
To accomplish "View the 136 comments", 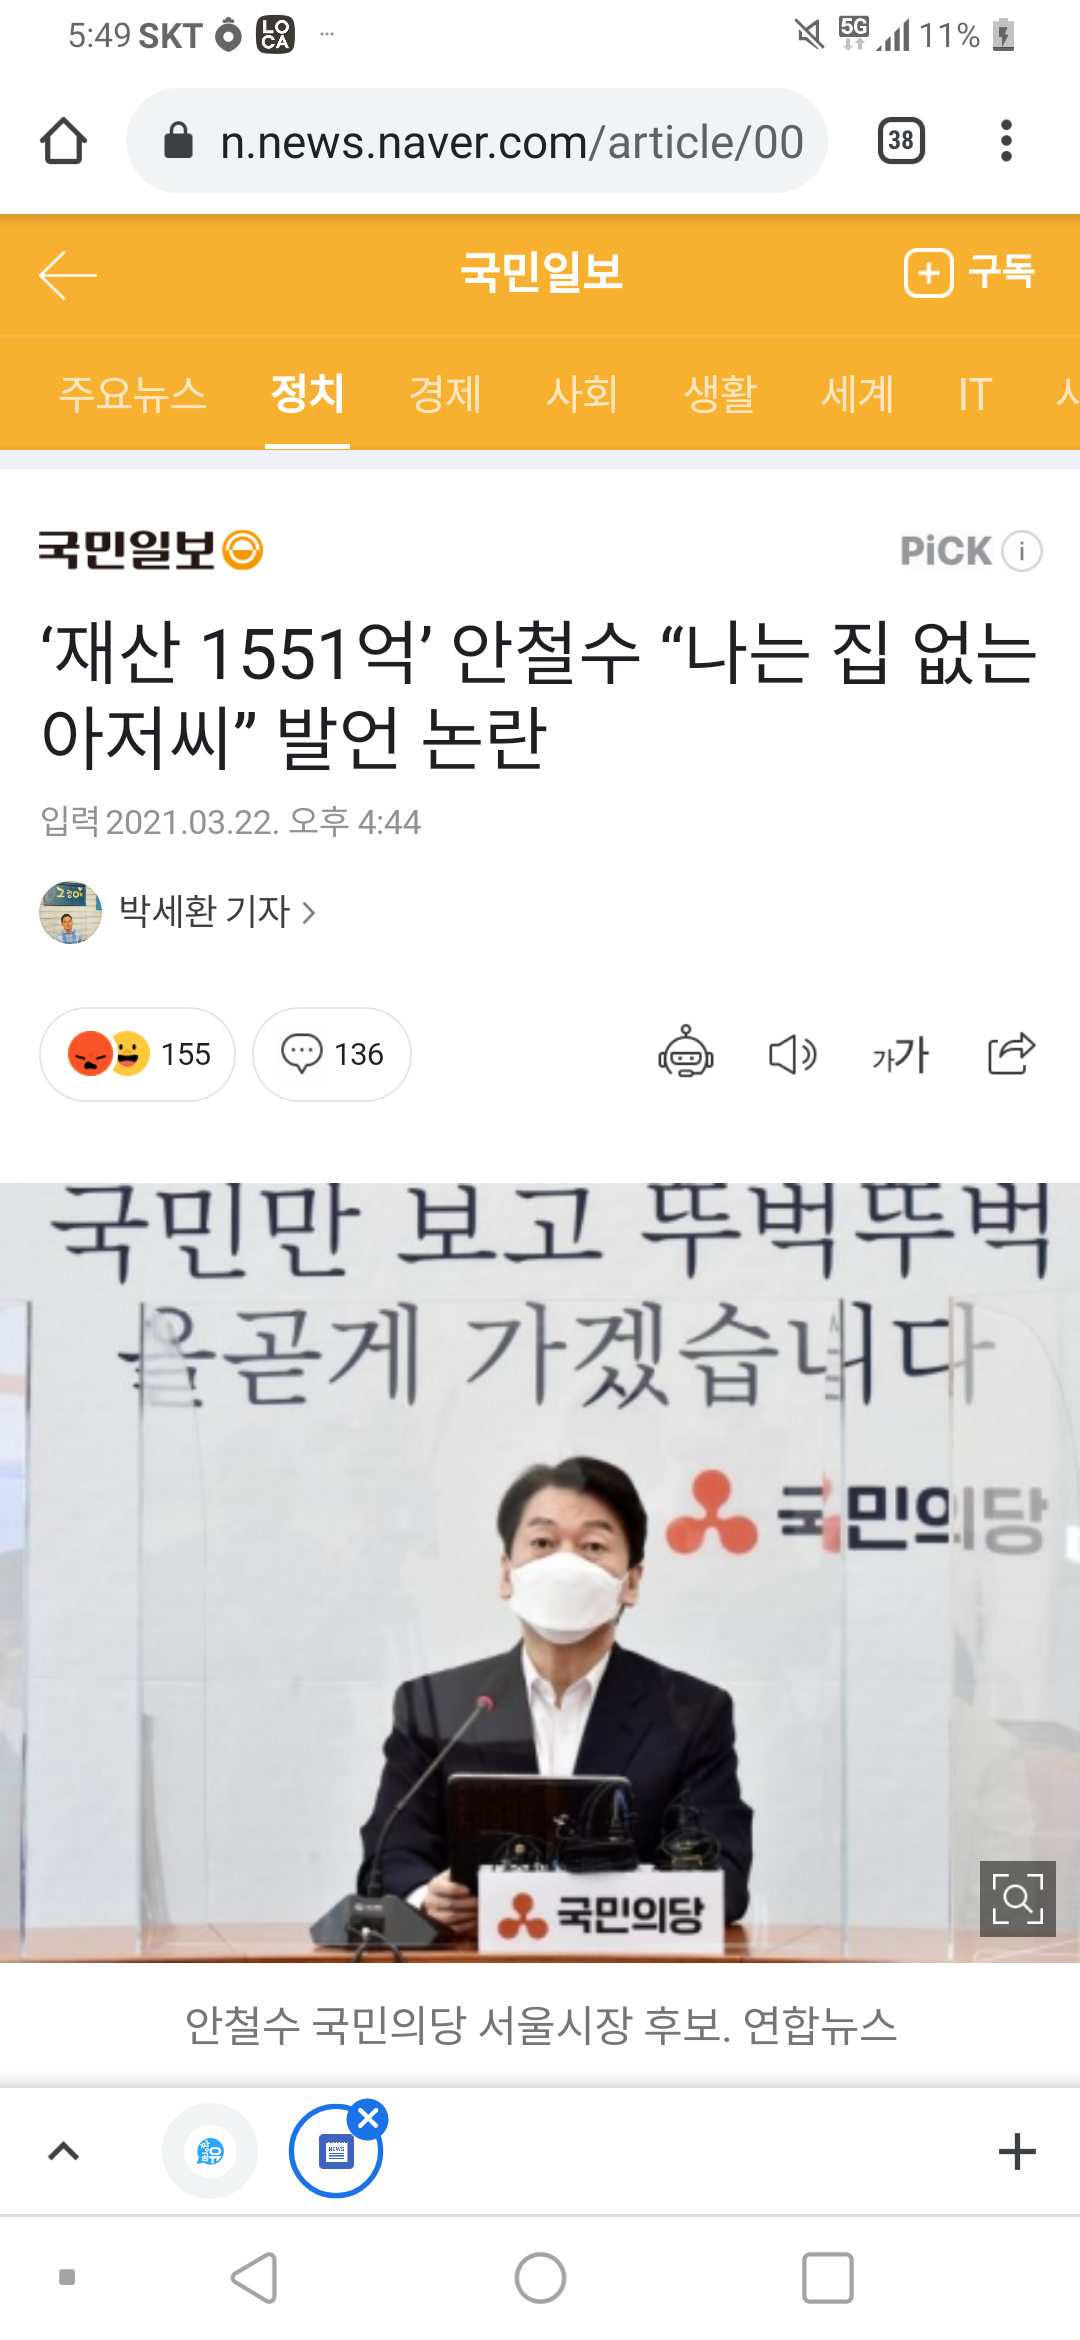I will coord(332,1054).
